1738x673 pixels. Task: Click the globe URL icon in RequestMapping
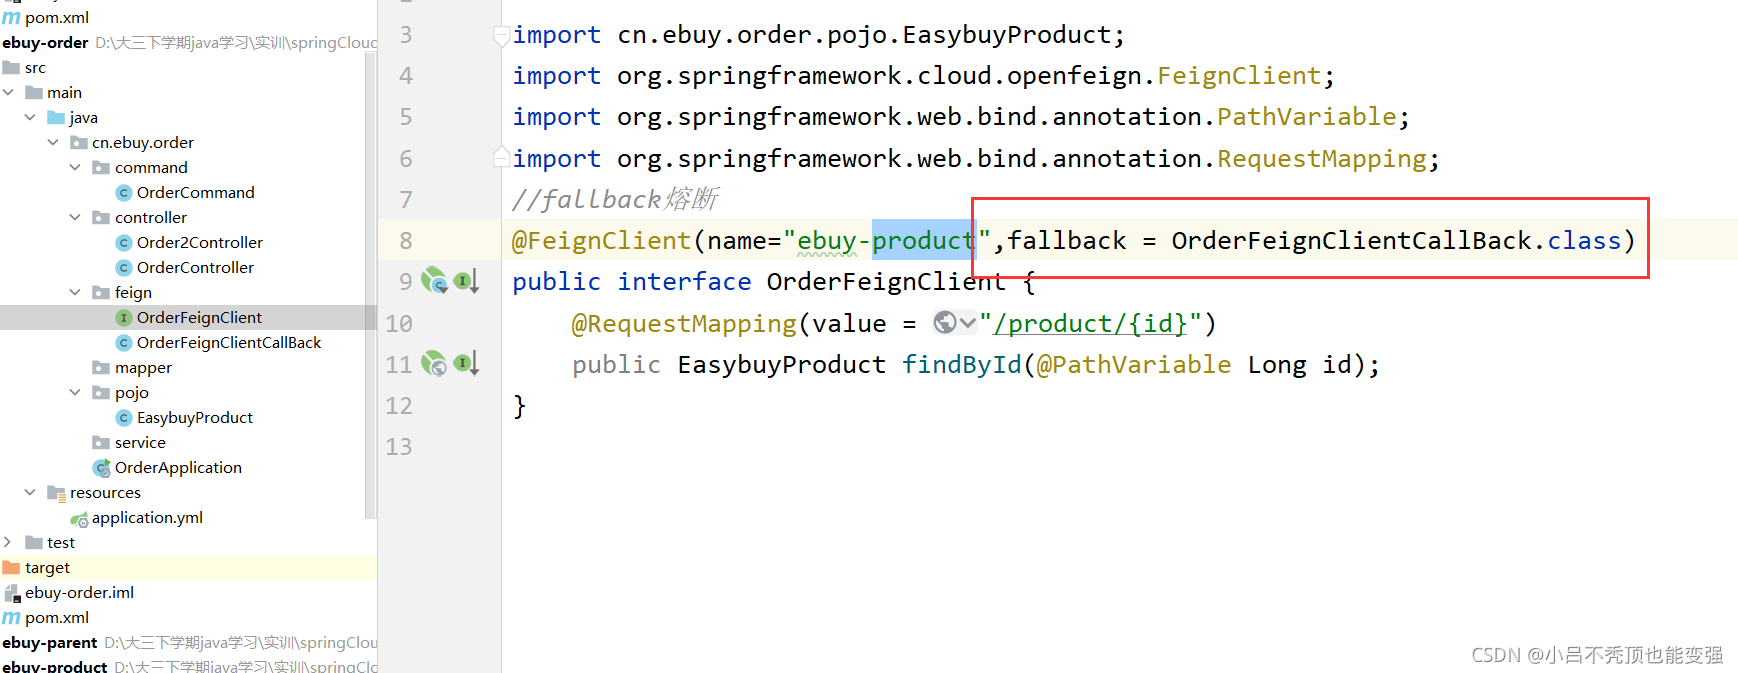(x=944, y=322)
